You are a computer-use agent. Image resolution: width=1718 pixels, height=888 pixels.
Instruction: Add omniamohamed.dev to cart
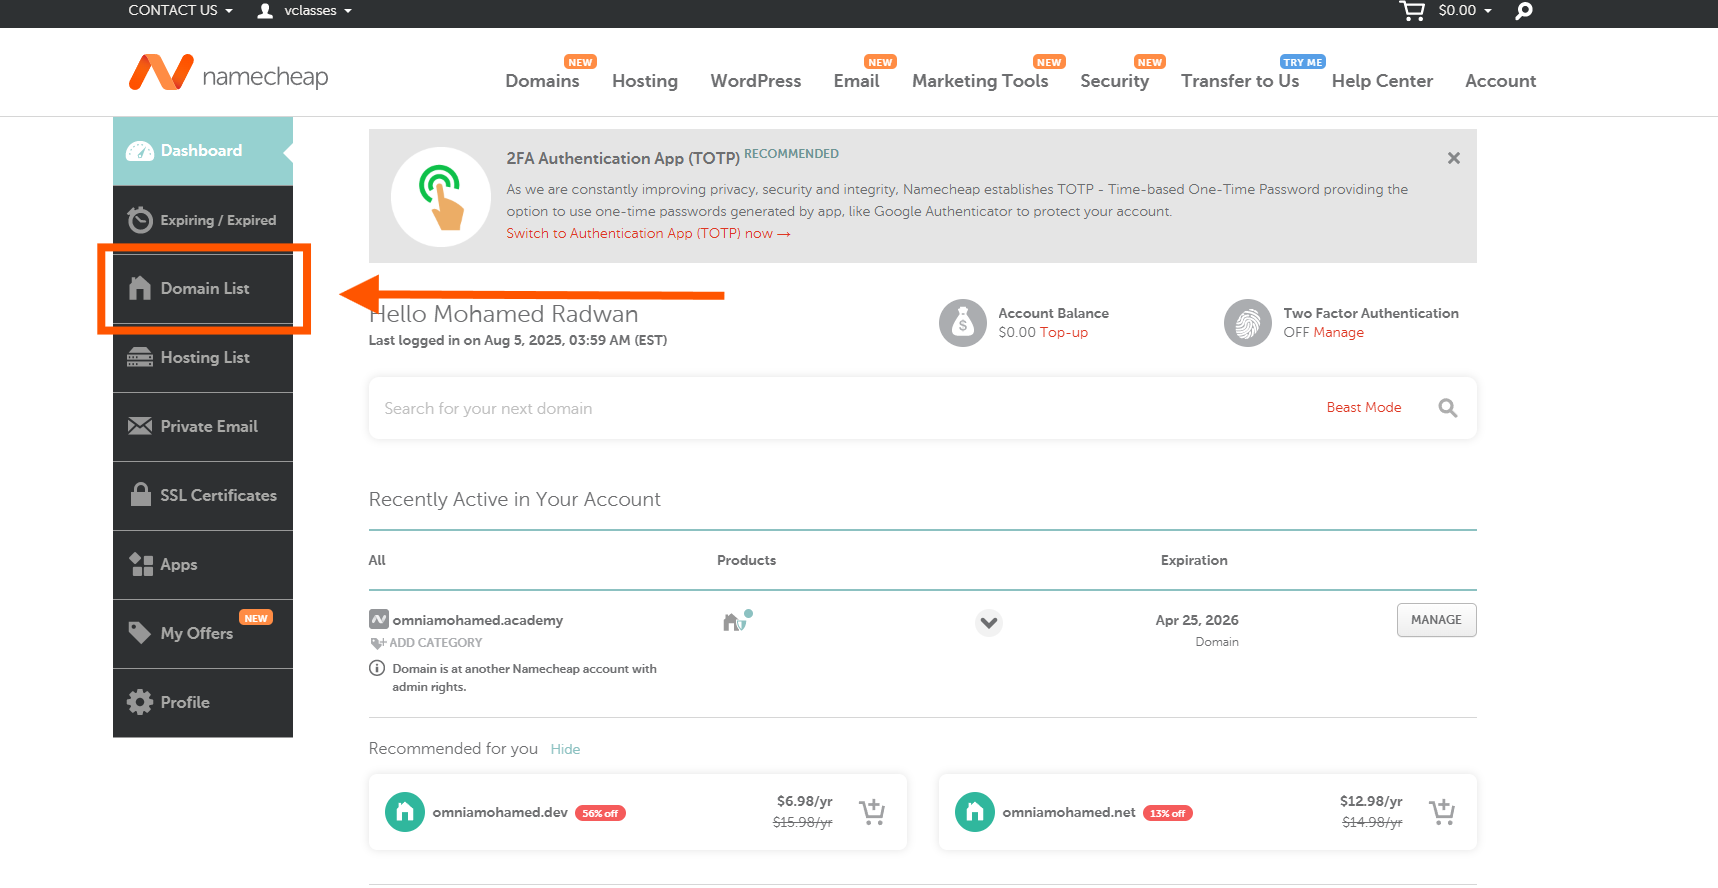(872, 812)
